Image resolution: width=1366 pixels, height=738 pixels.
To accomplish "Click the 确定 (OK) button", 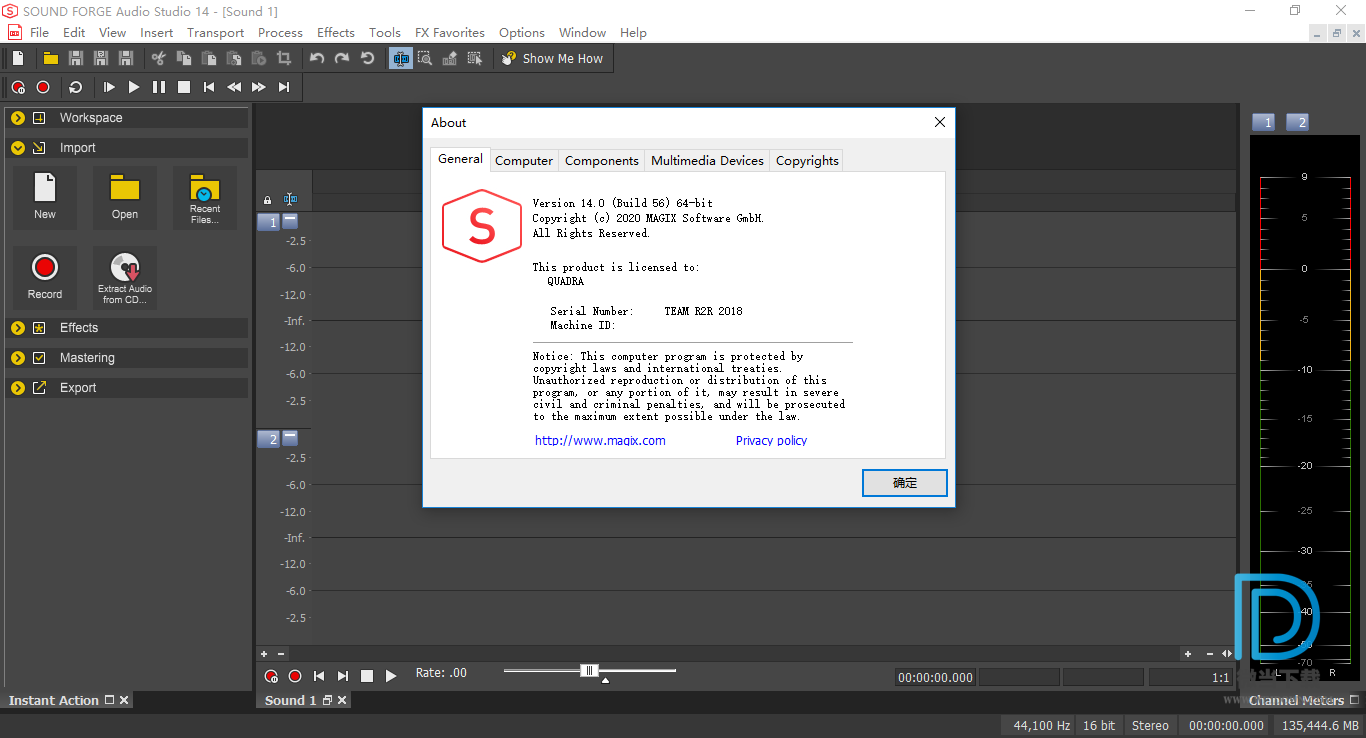I will (x=905, y=482).
